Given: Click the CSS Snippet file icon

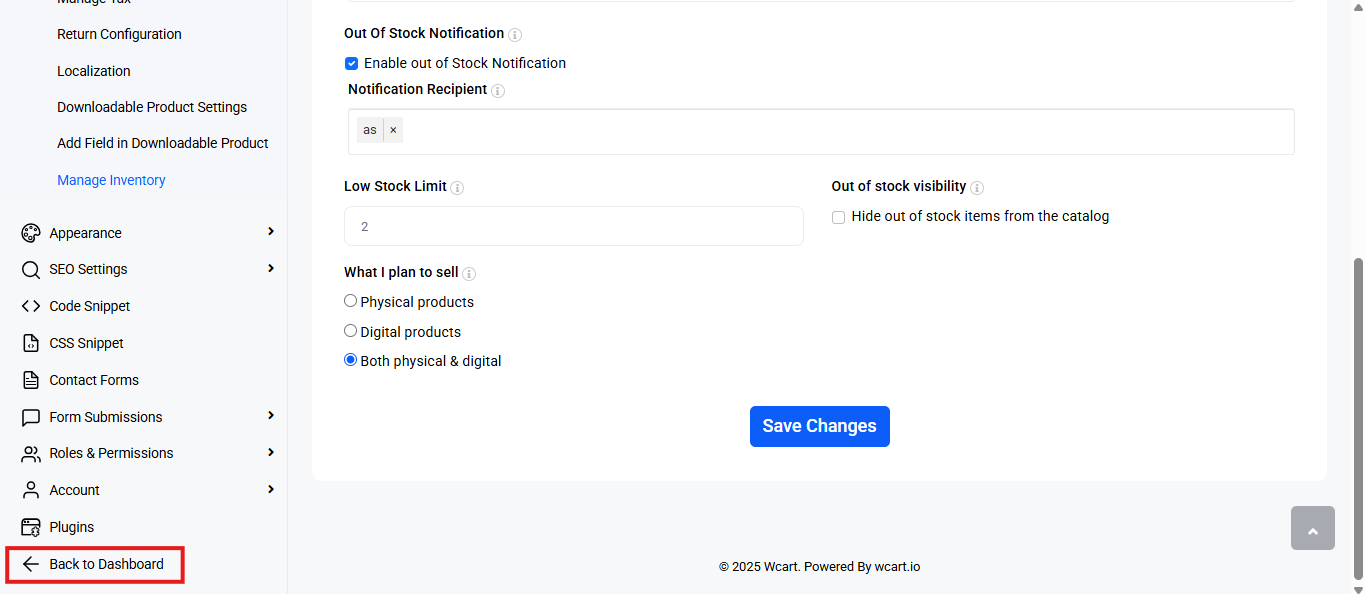Looking at the screenshot, I should click(31, 343).
